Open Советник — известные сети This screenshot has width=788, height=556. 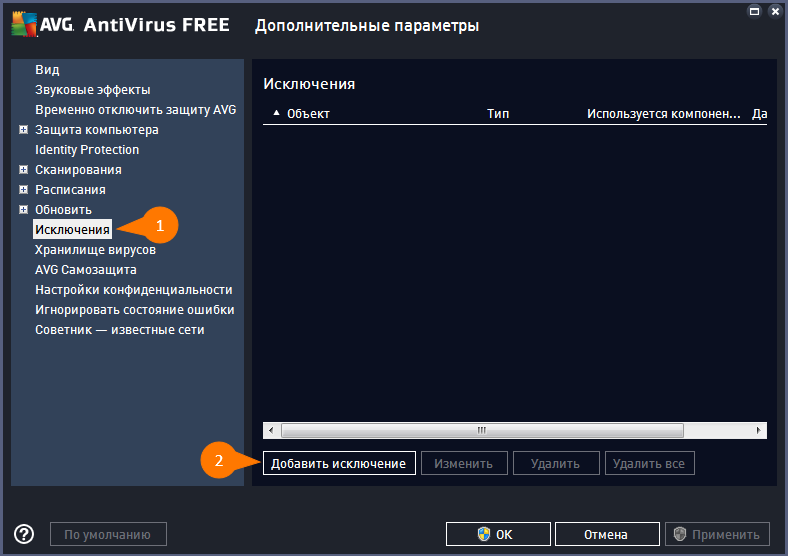[x=120, y=330]
